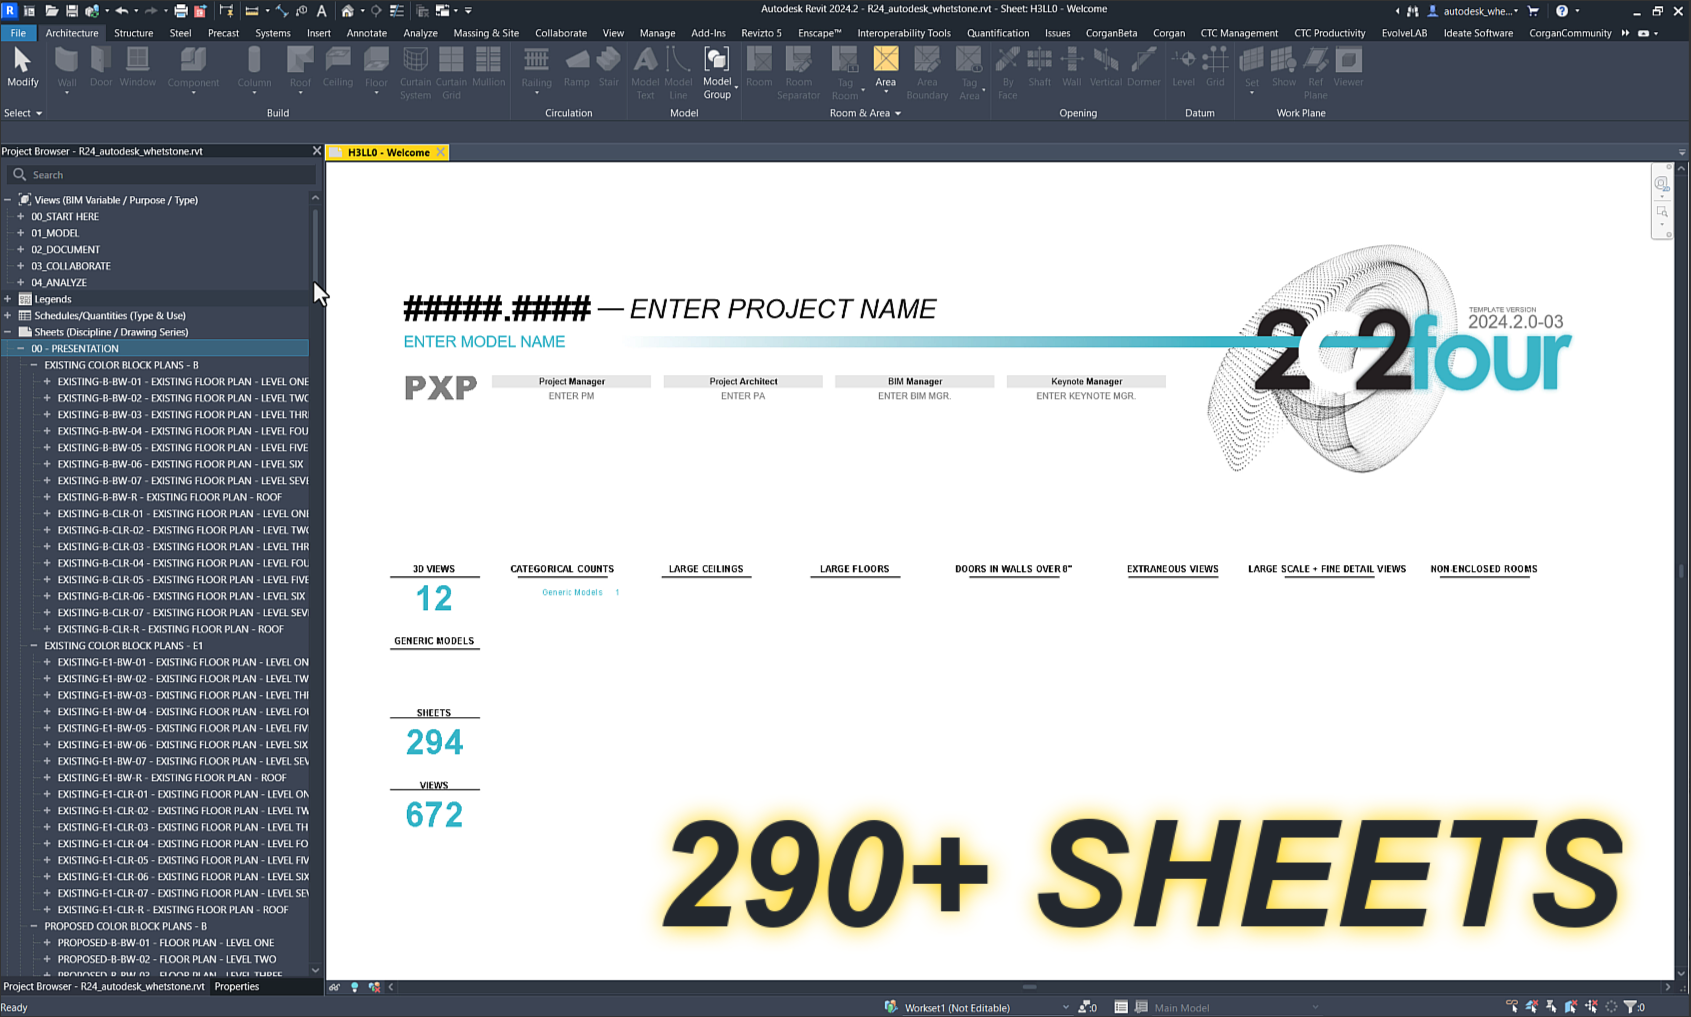Switch to the Annotate ribbon tab
Screen dimensions: 1691x1017
(366, 33)
